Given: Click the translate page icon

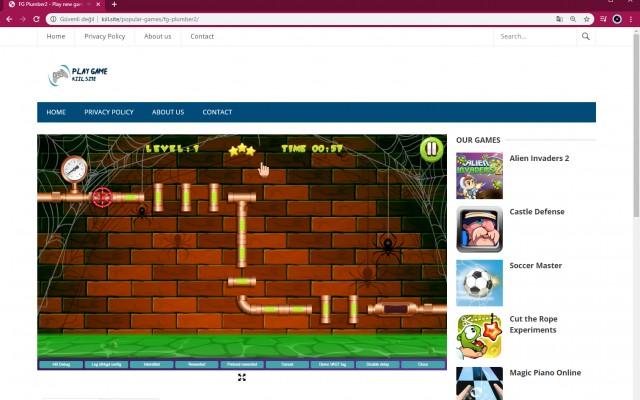Looking at the screenshot, I should pyautogui.click(x=559, y=19).
